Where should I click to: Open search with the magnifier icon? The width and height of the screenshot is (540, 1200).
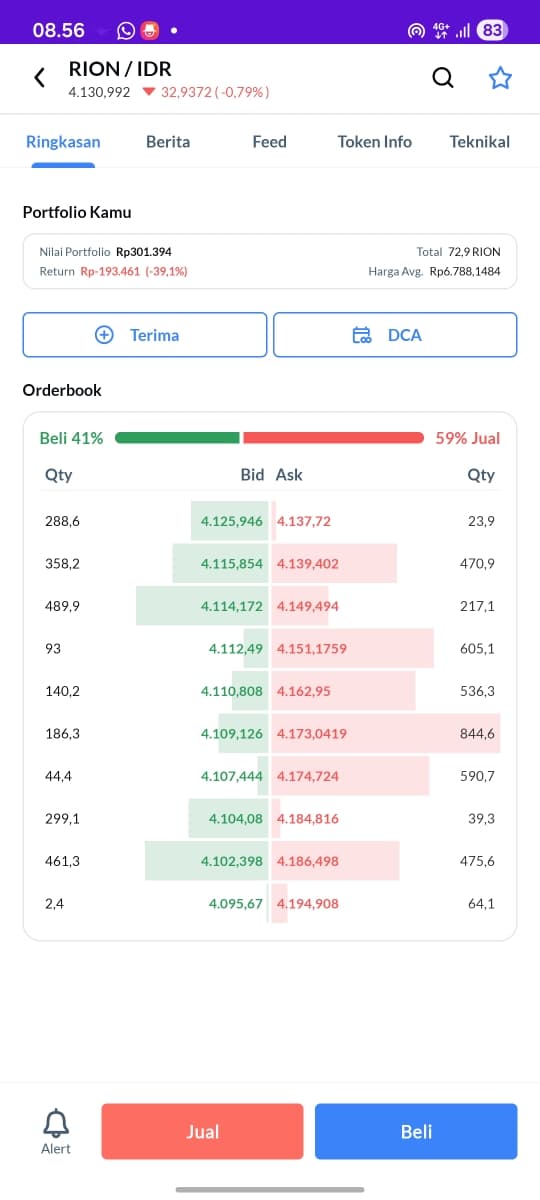443,78
